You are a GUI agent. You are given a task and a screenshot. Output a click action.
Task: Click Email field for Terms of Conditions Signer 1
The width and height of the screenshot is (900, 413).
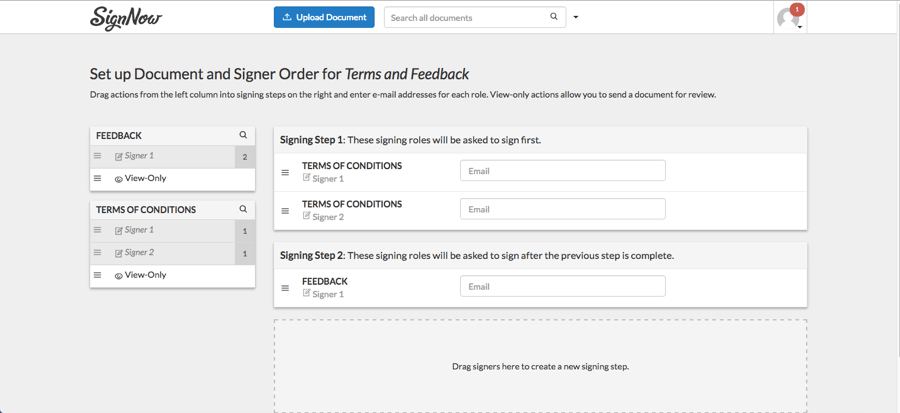(562, 171)
